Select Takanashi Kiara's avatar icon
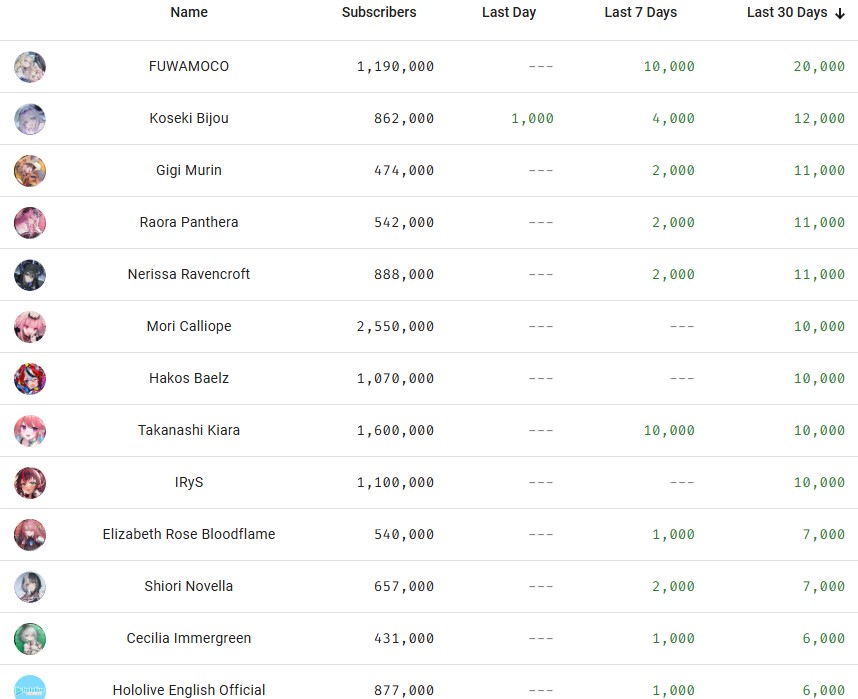 tap(30, 431)
